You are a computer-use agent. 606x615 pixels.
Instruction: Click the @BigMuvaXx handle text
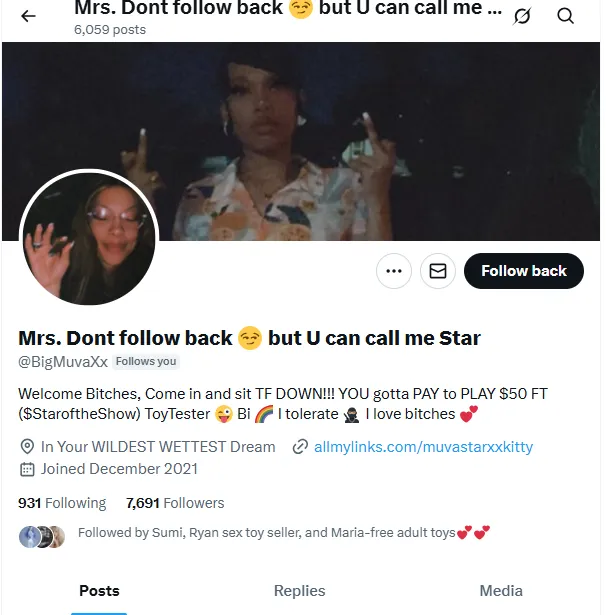63,362
